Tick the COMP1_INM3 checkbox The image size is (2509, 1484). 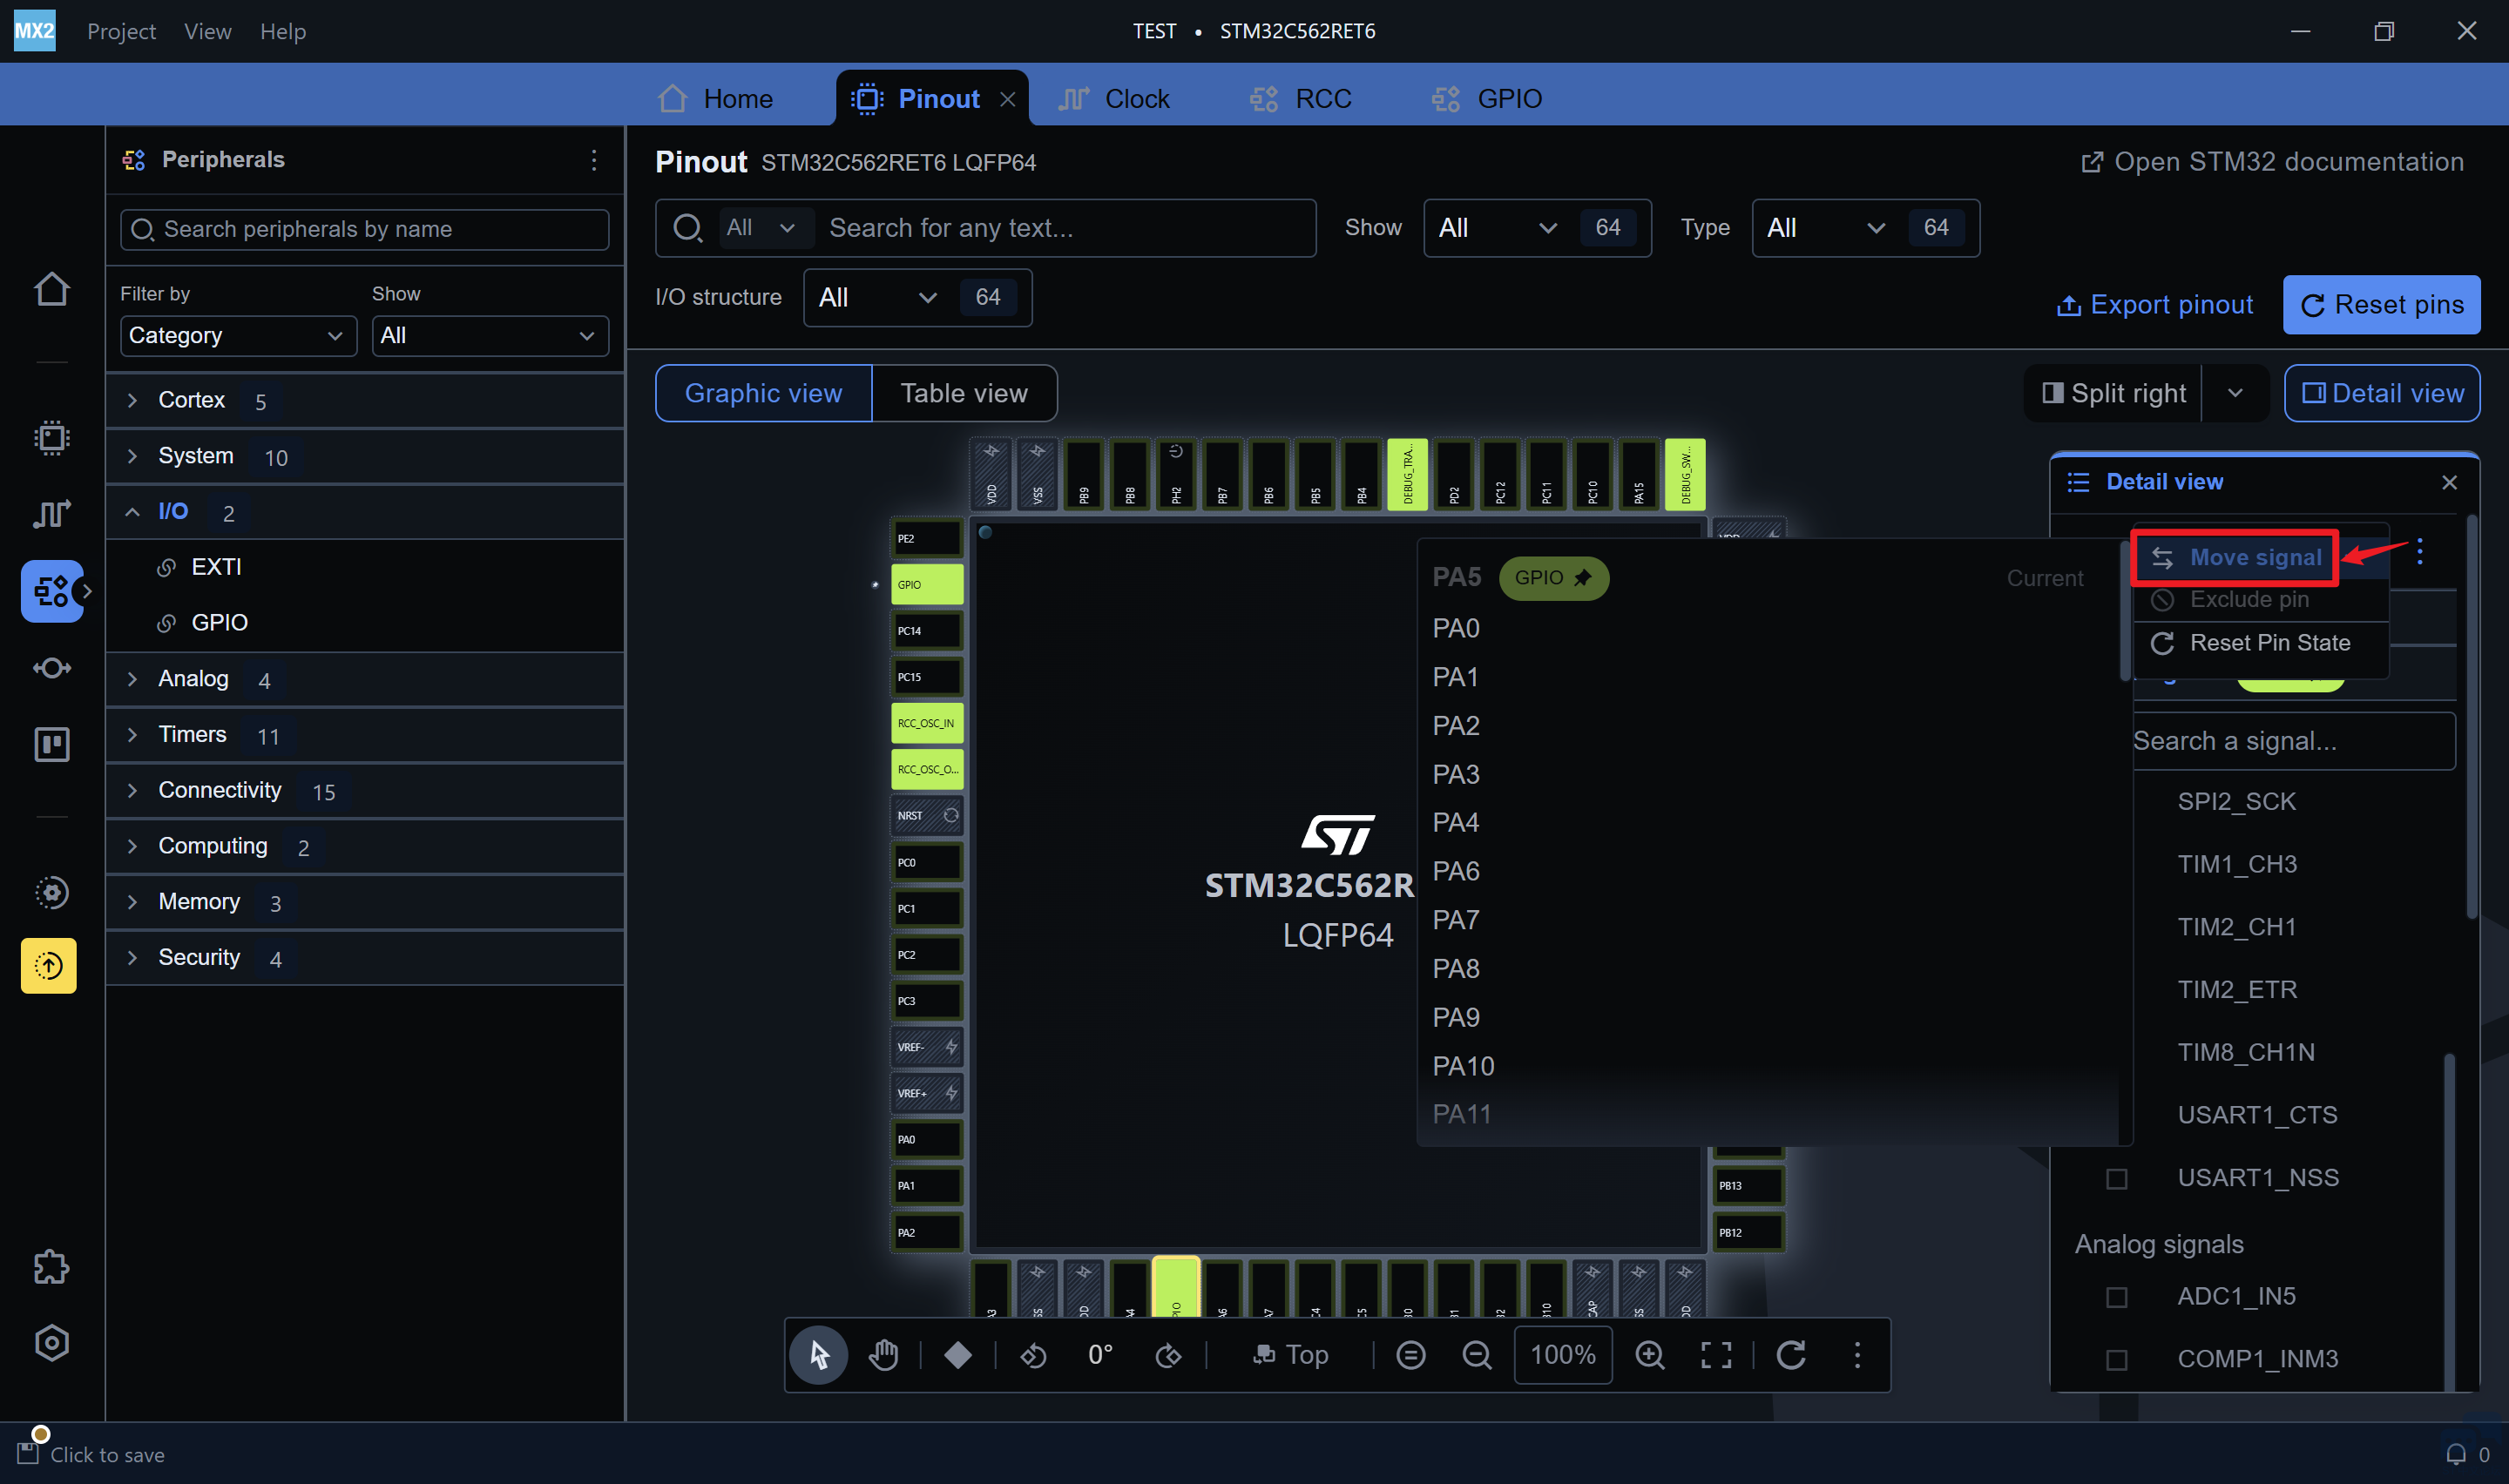tap(2117, 1360)
